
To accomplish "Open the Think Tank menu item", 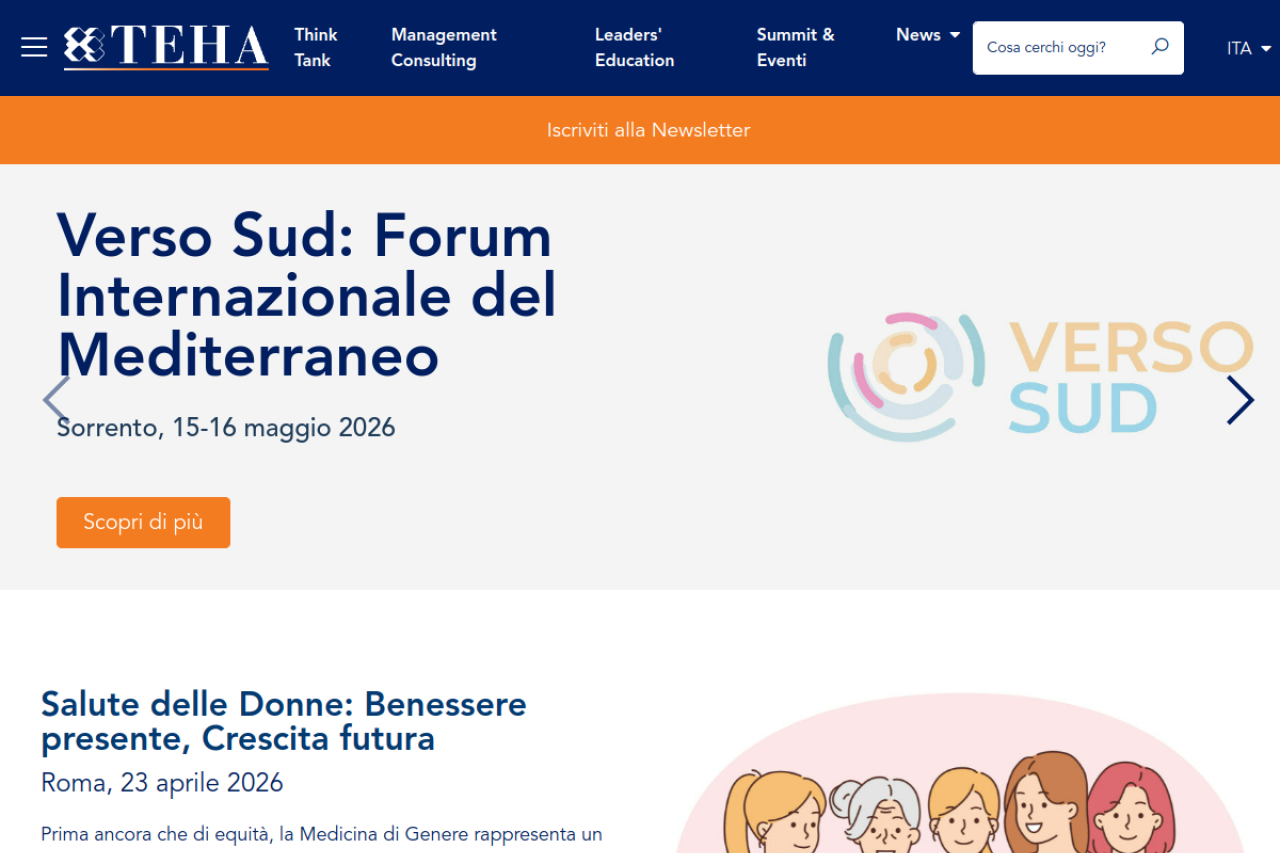I will point(315,47).
